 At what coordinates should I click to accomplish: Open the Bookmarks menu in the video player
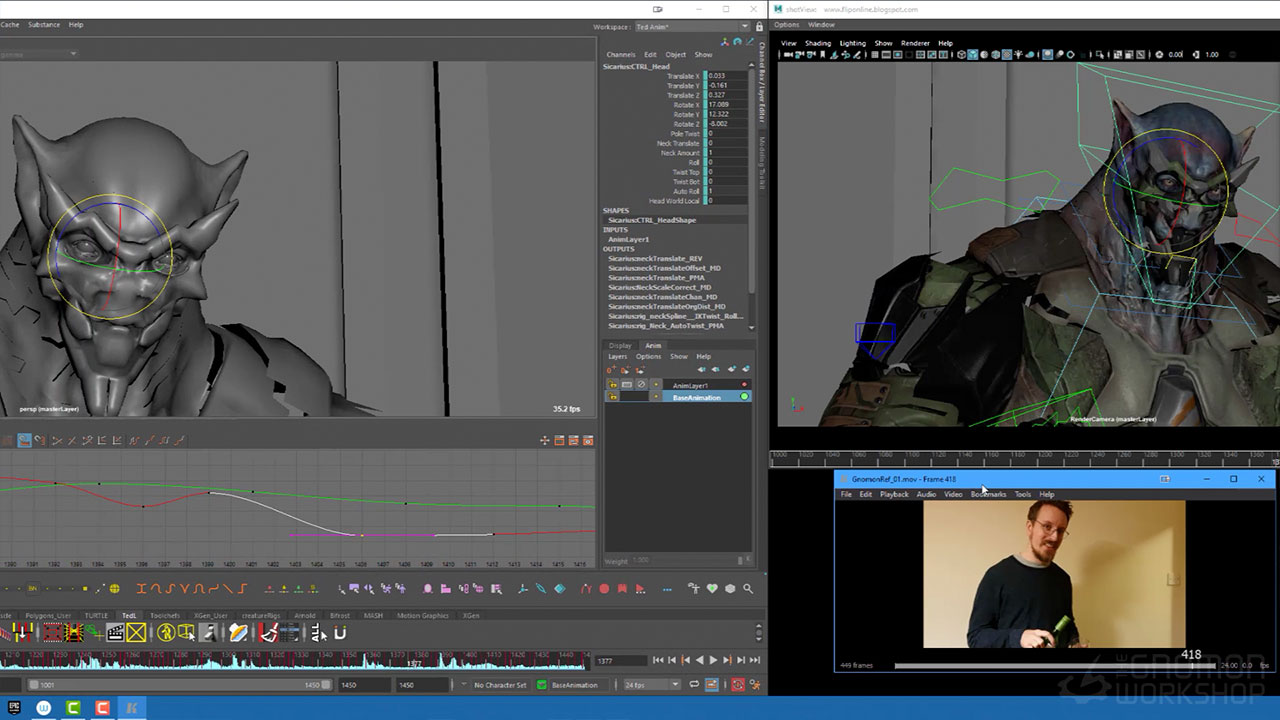pos(988,494)
